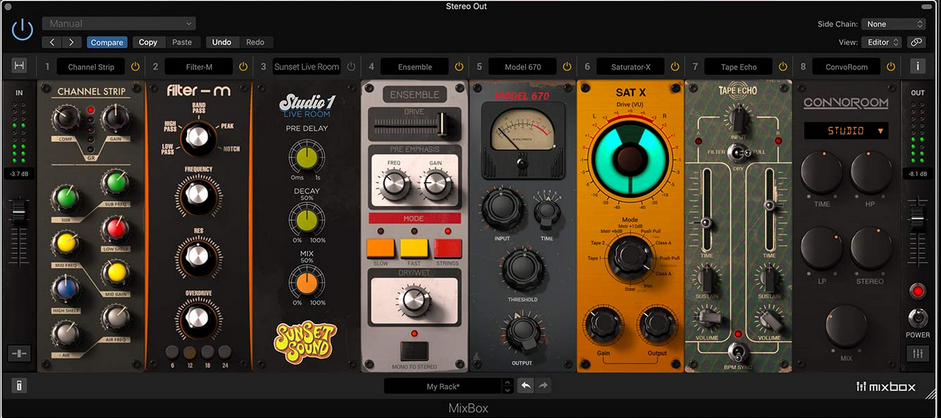Click the Compare button

click(x=107, y=42)
